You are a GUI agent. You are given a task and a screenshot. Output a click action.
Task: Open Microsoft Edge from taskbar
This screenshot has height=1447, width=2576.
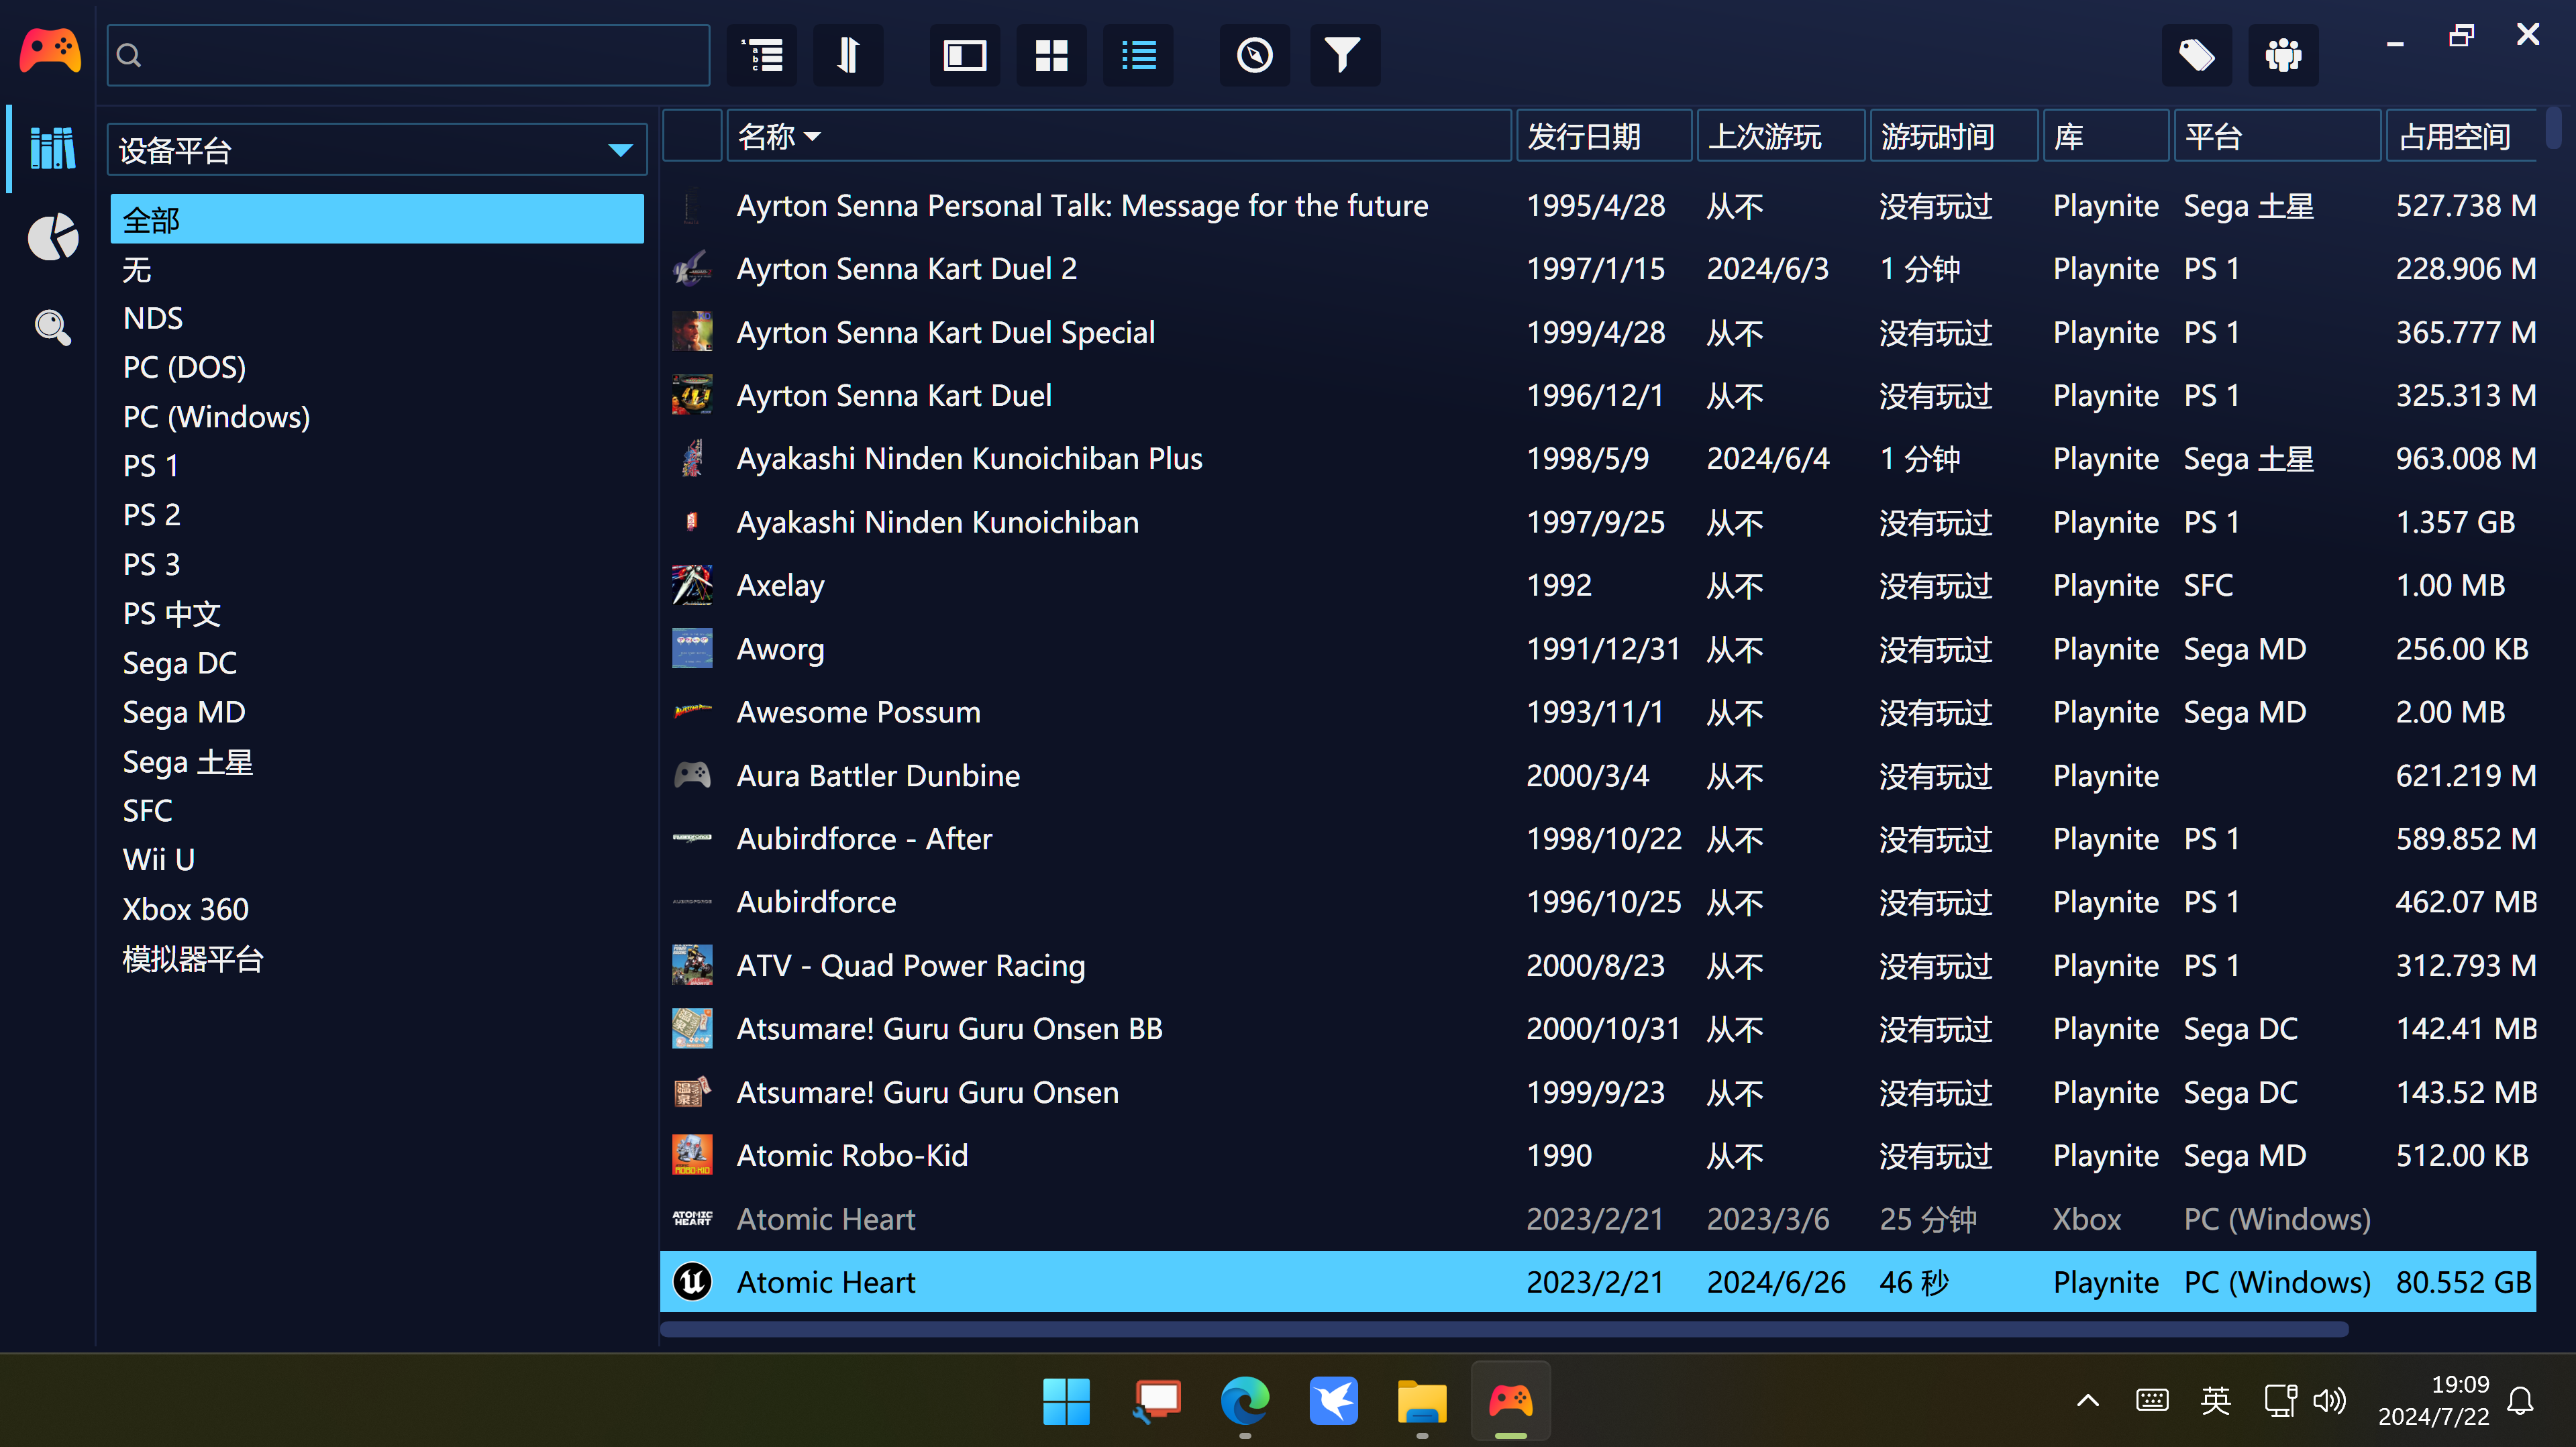coord(1245,1401)
